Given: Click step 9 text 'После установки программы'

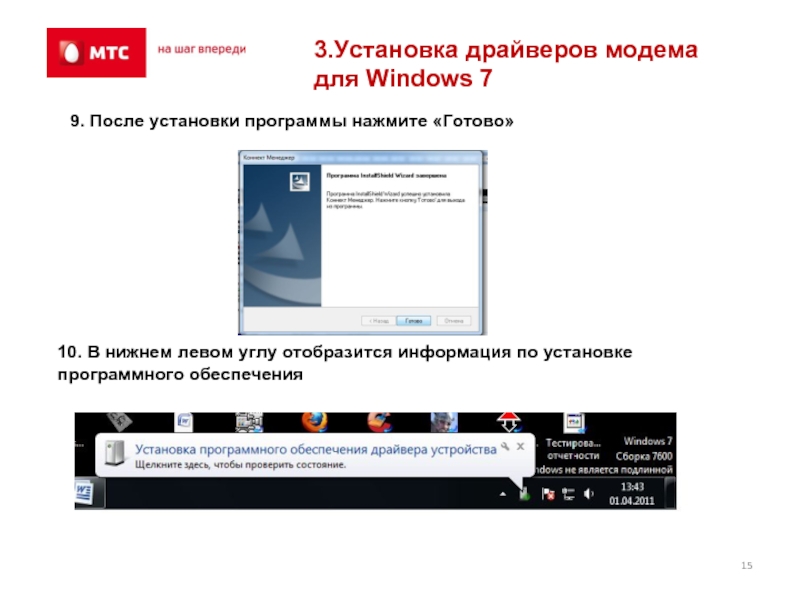Looking at the screenshot, I should coord(218,121).
